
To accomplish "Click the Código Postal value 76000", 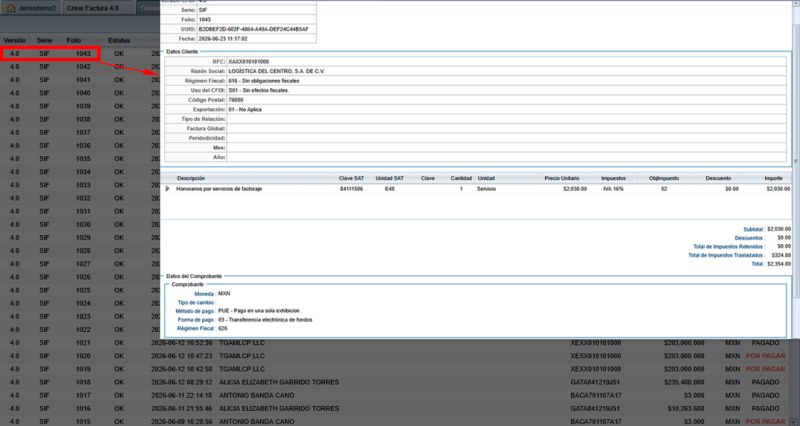I will [x=236, y=100].
